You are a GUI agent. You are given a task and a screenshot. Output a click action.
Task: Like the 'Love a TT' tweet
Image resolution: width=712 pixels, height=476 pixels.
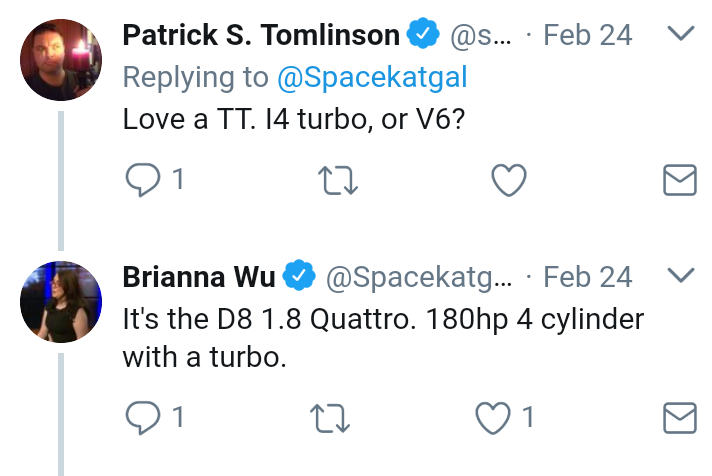click(x=509, y=180)
